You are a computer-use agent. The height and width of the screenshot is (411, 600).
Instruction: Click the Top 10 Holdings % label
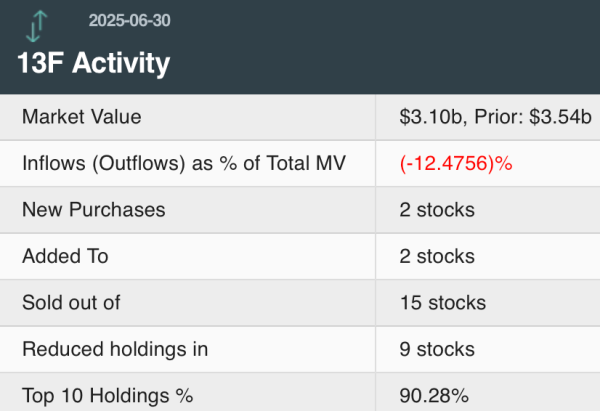coord(107,394)
